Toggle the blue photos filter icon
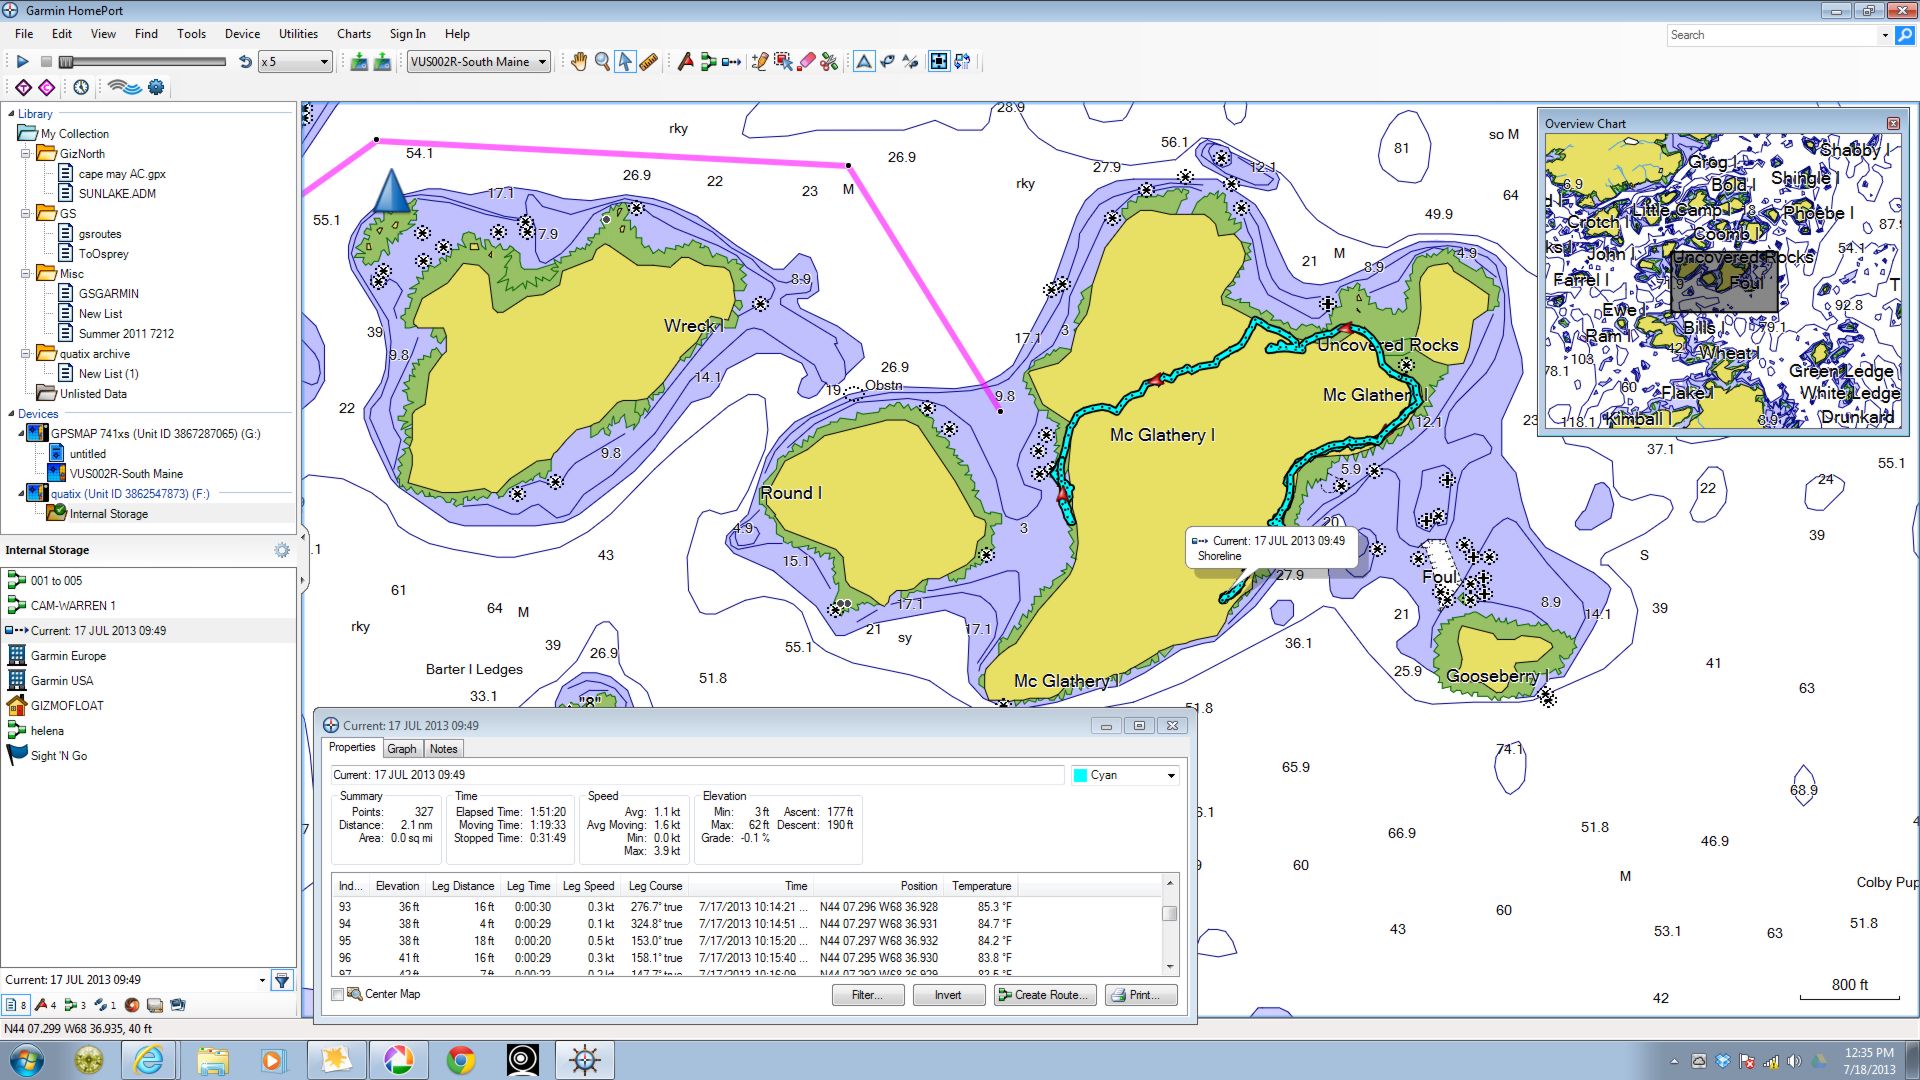 tap(178, 1005)
